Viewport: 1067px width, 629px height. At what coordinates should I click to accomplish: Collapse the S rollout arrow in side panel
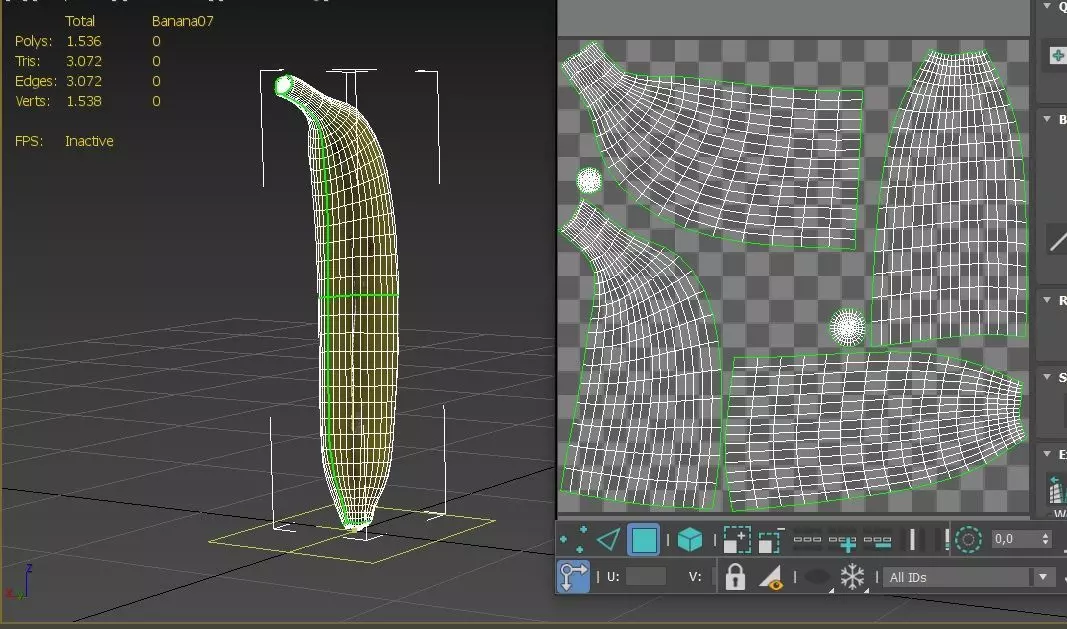click(1047, 377)
